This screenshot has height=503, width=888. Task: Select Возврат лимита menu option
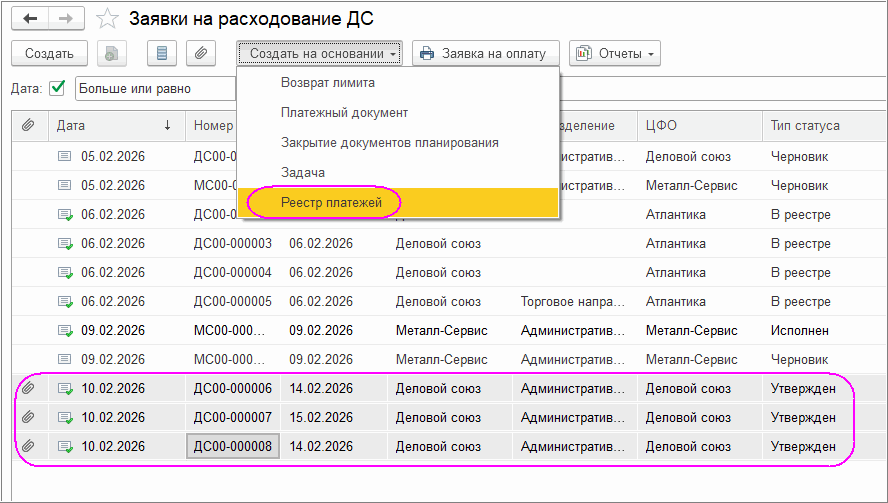[x=328, y=83]
